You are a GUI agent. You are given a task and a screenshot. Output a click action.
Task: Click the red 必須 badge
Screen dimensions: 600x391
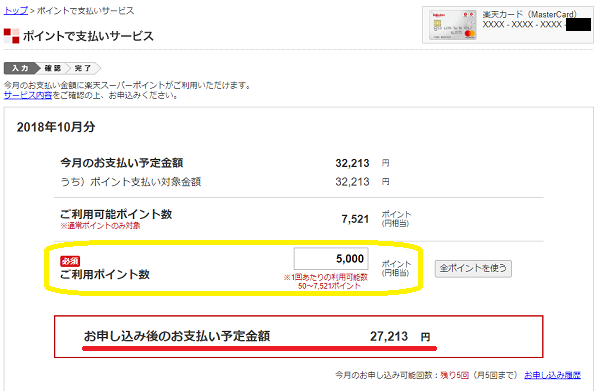coord(70,261)
